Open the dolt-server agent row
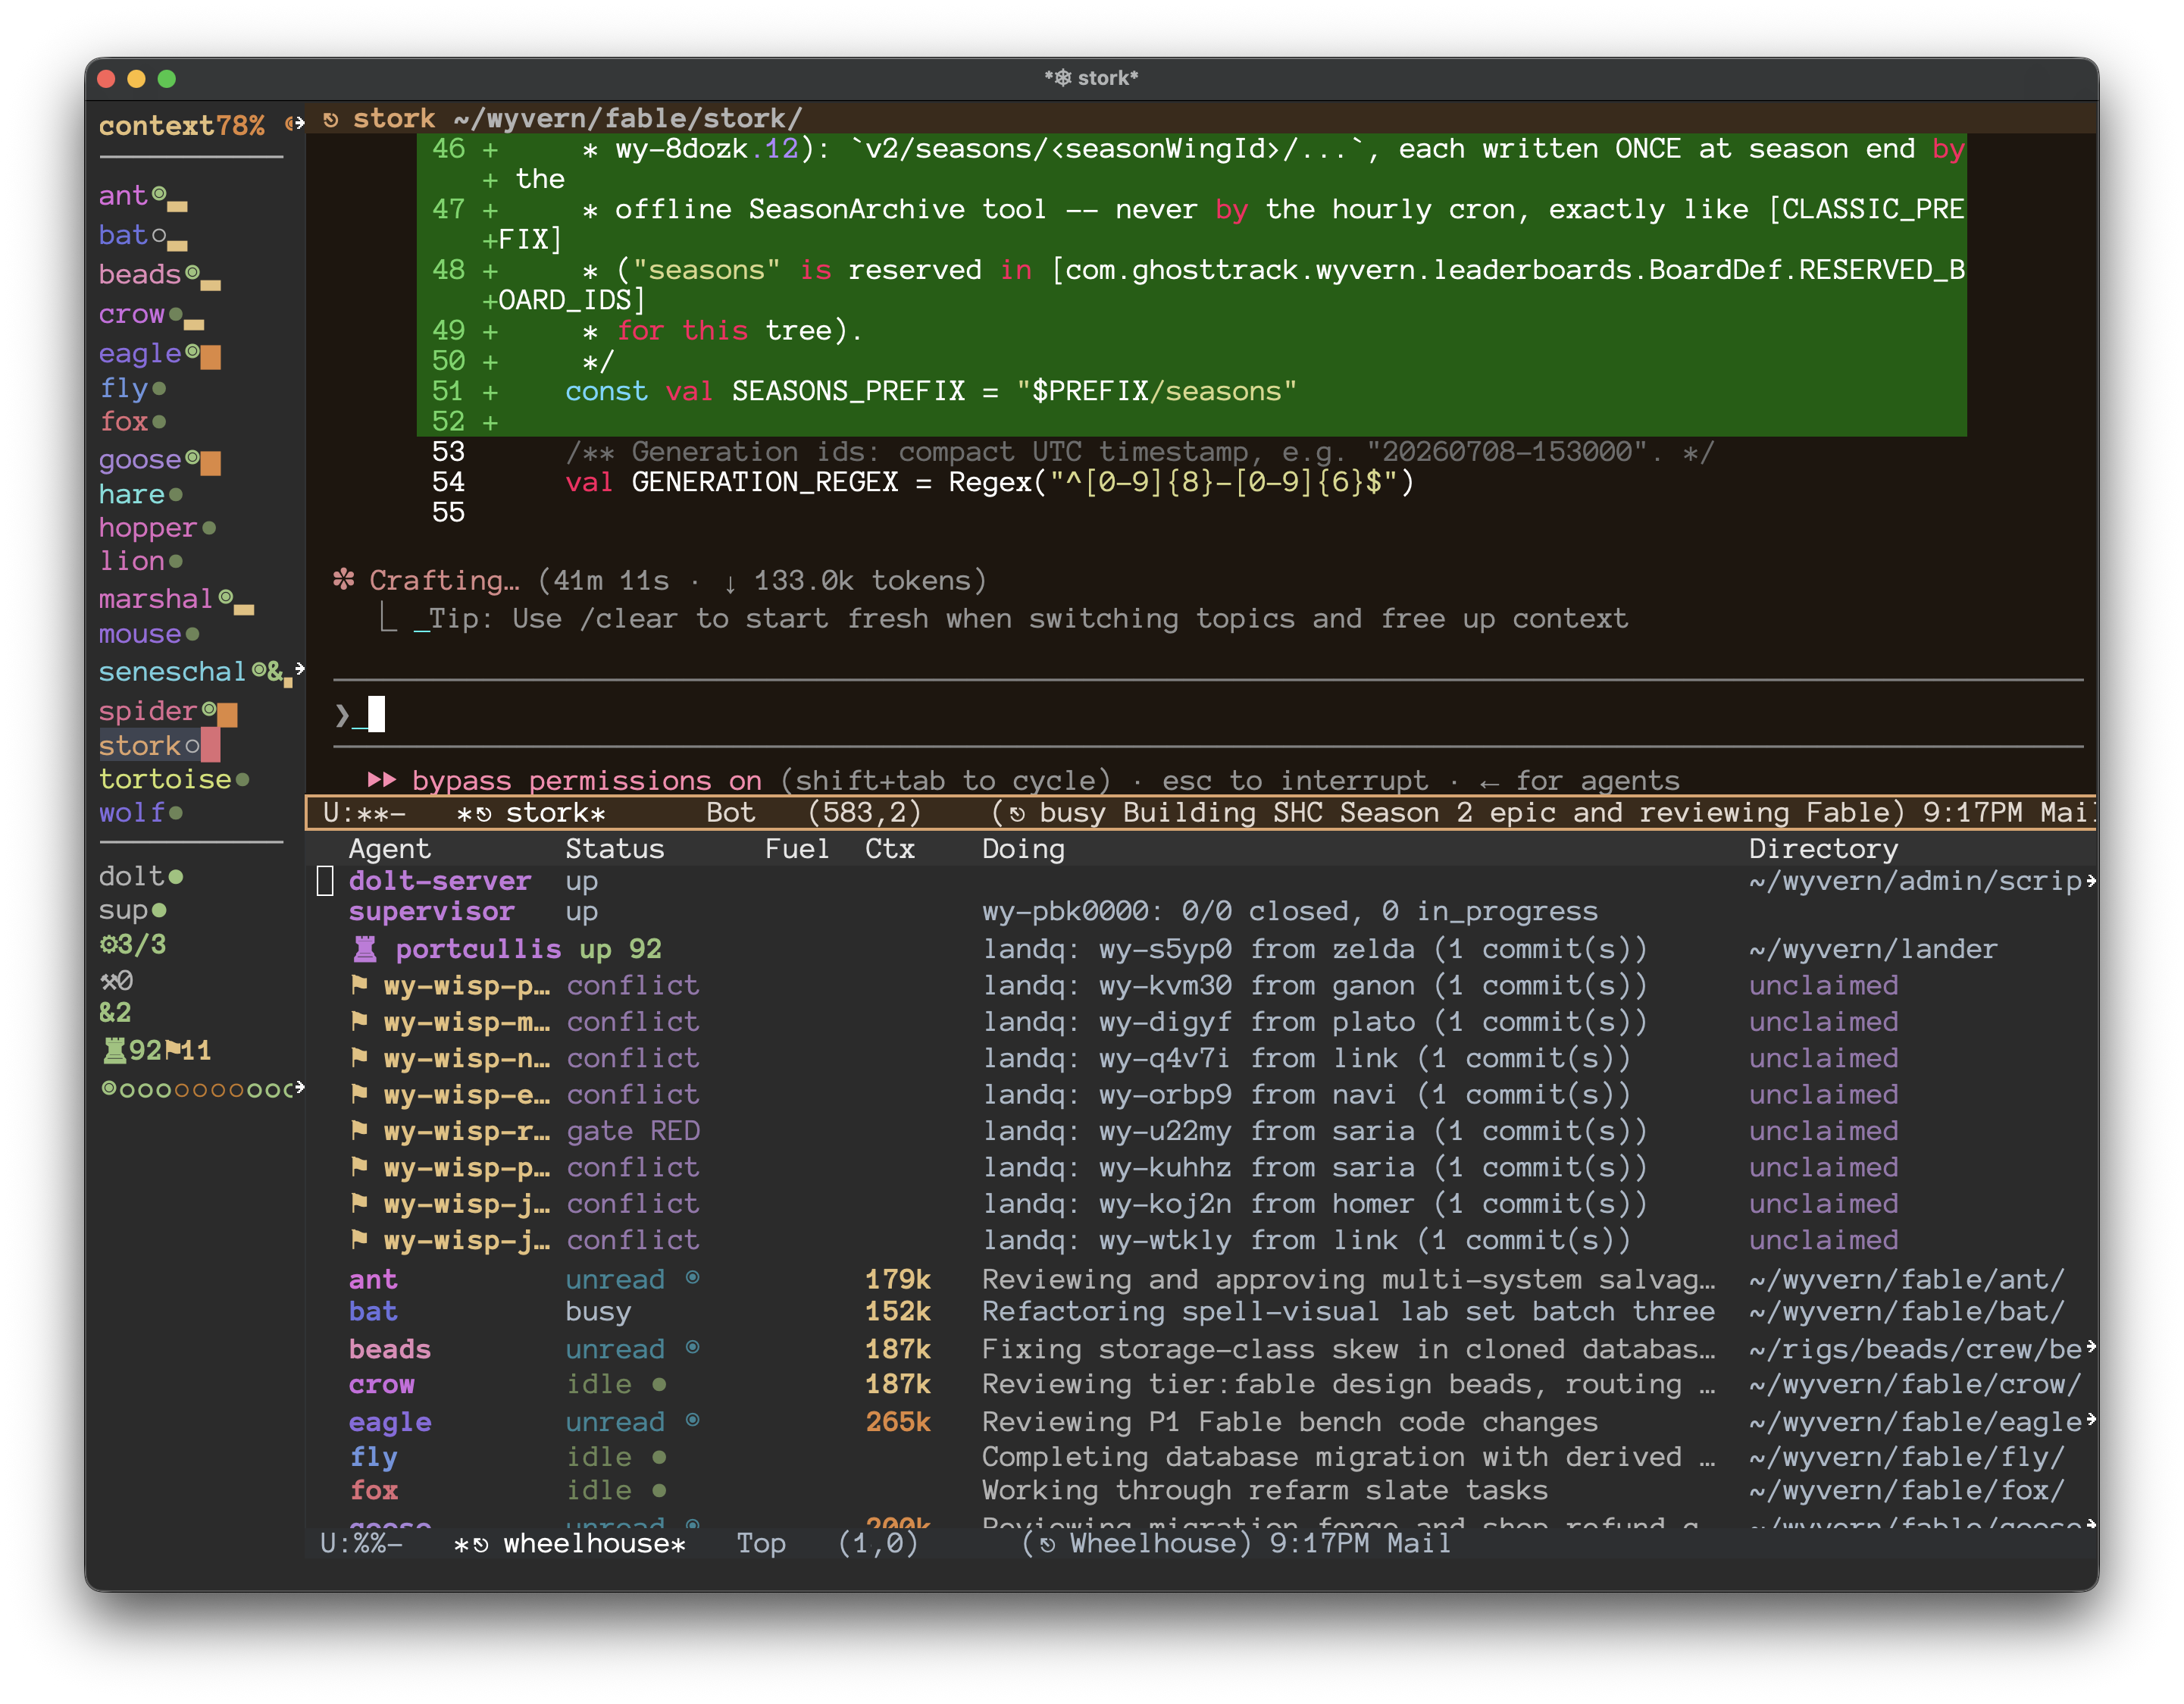Viewport: 2184px width, 1704px height. pos(439,881)
